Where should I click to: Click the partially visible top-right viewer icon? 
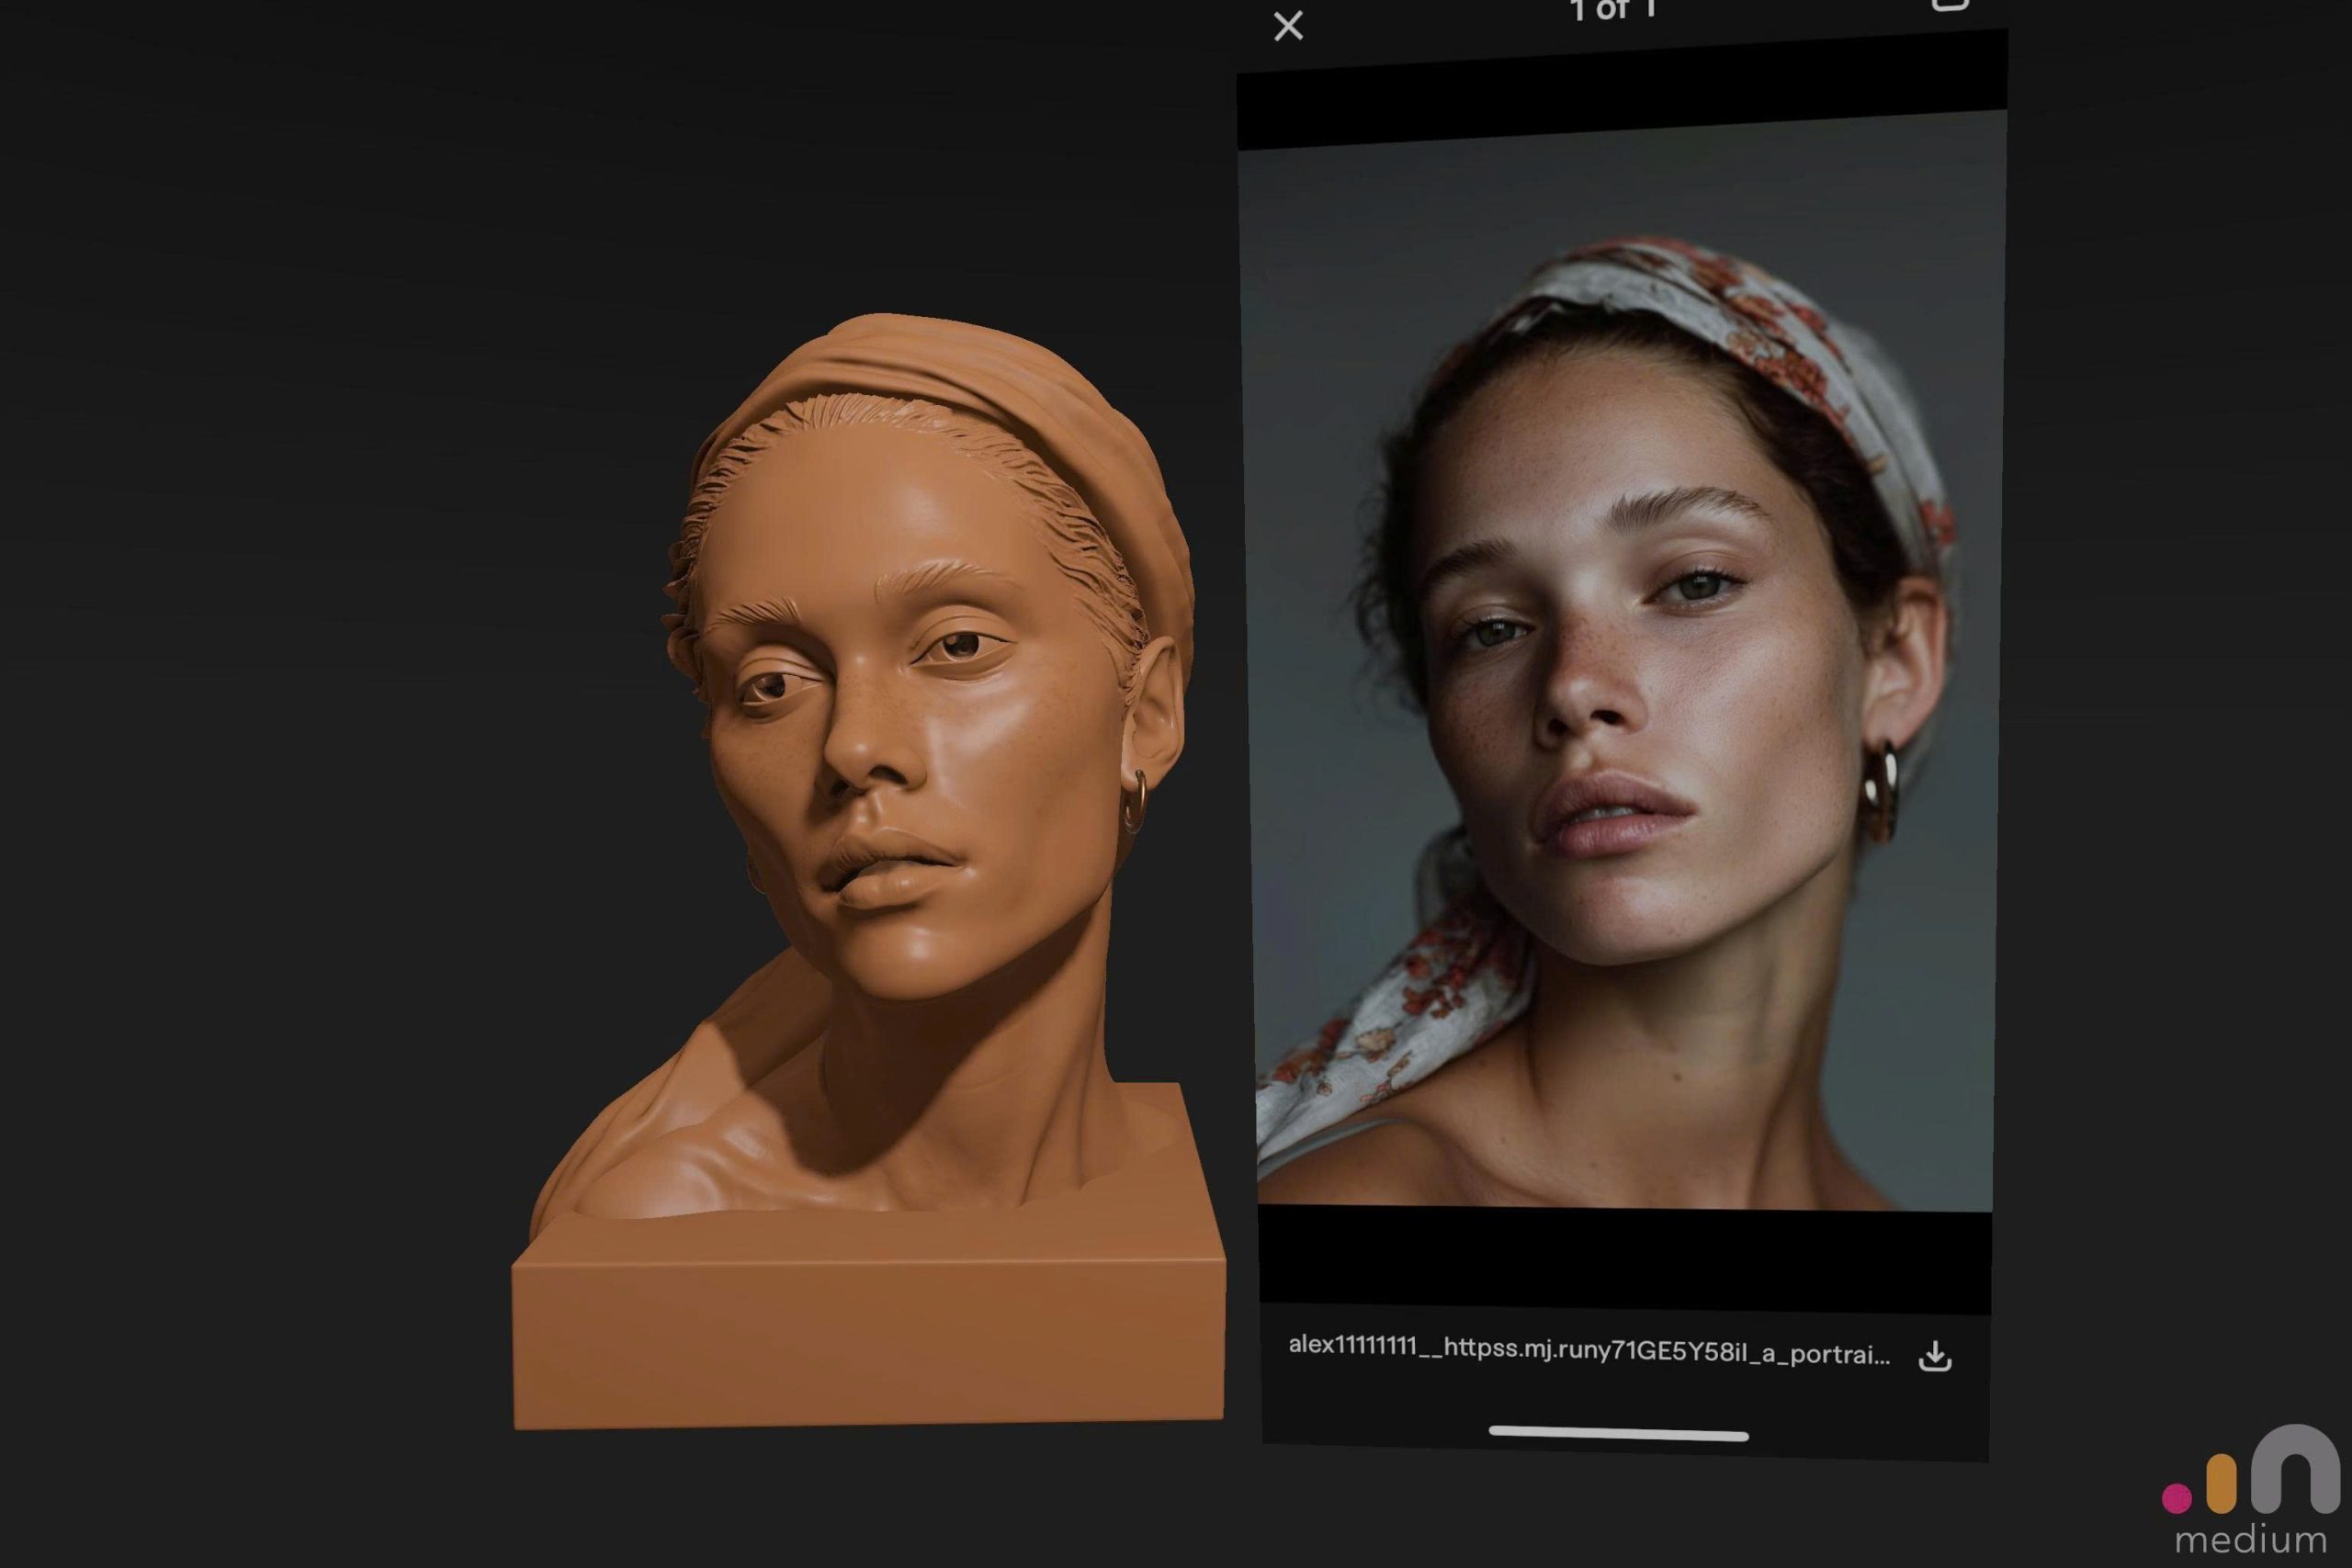coord(1948,5)
